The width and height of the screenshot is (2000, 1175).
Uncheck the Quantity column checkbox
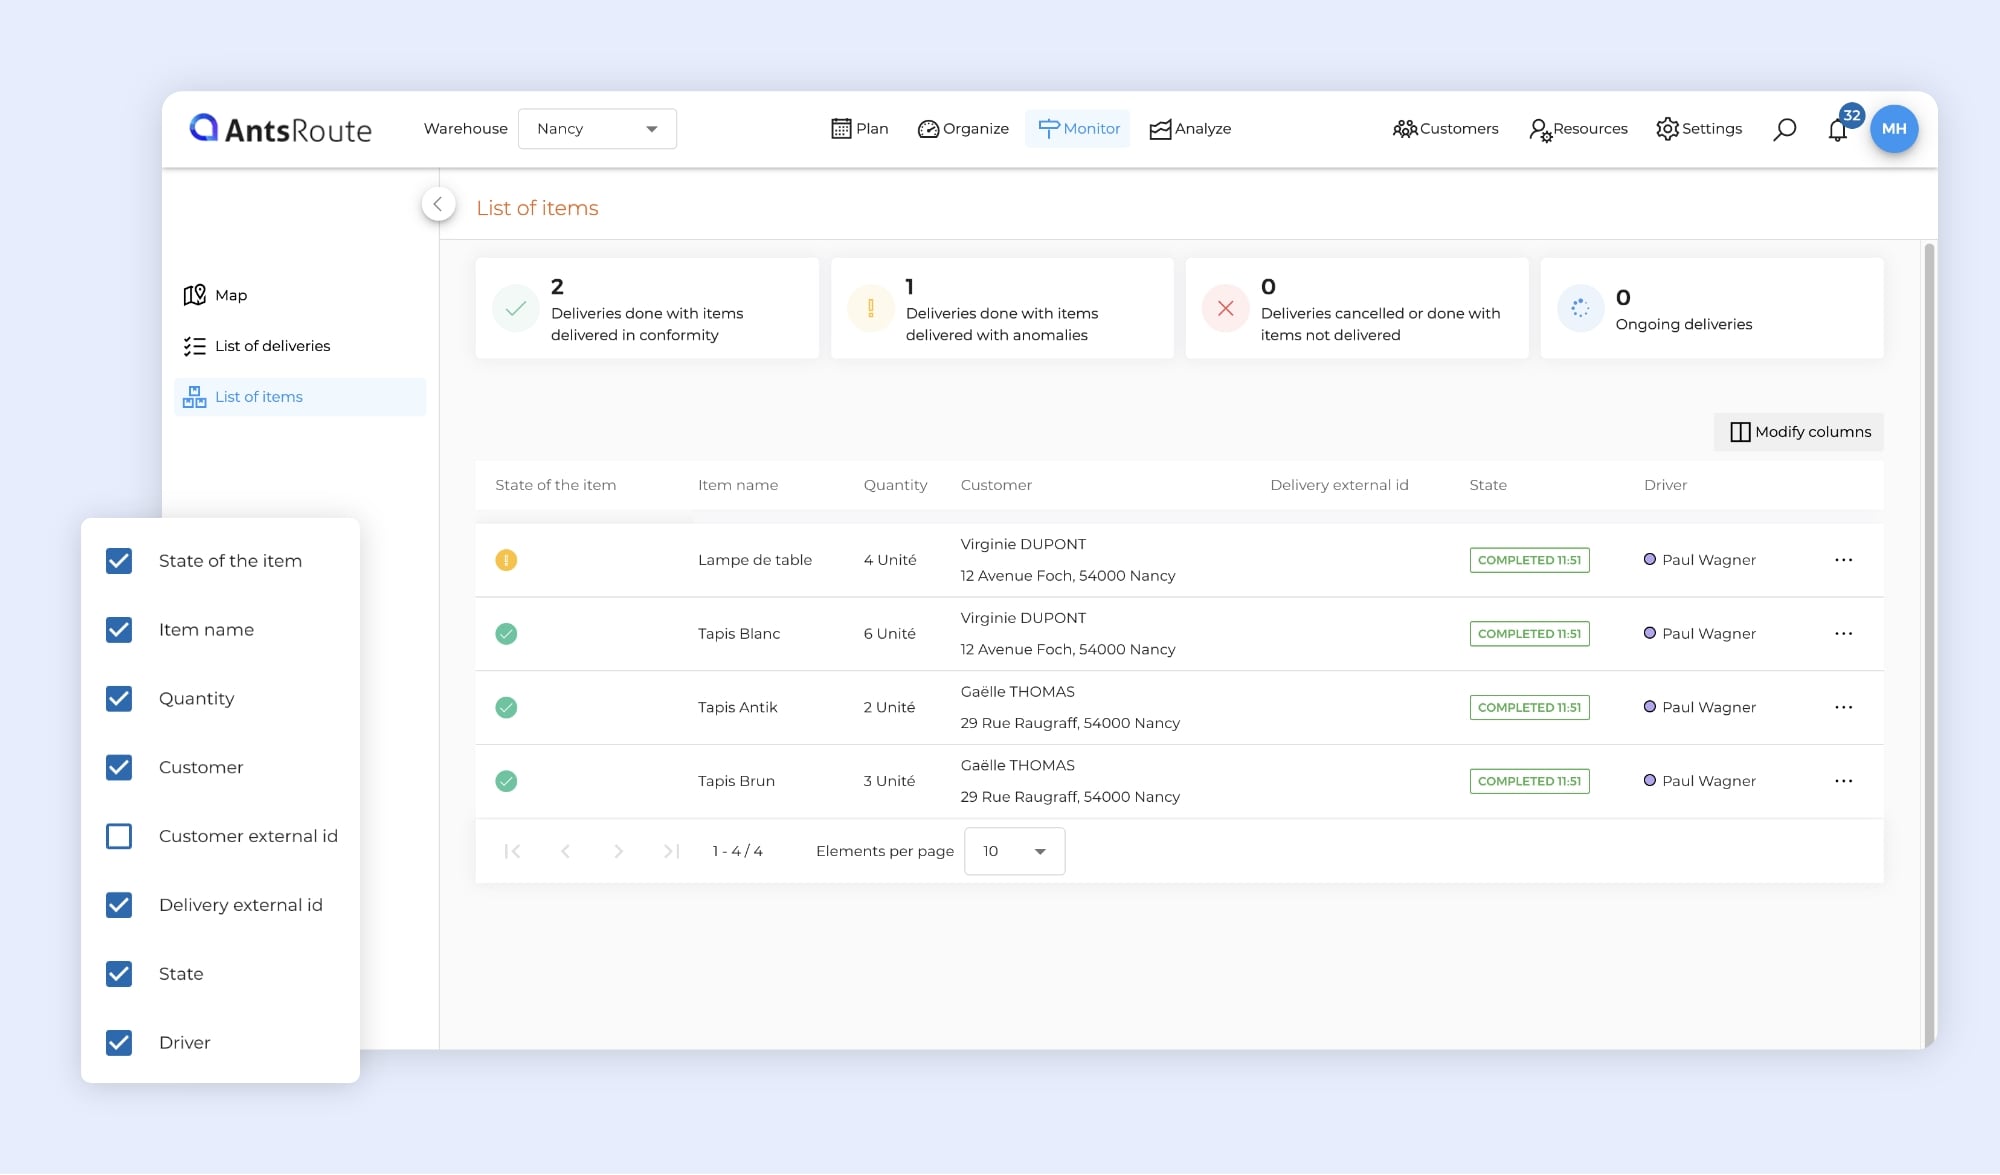[119, 699]
